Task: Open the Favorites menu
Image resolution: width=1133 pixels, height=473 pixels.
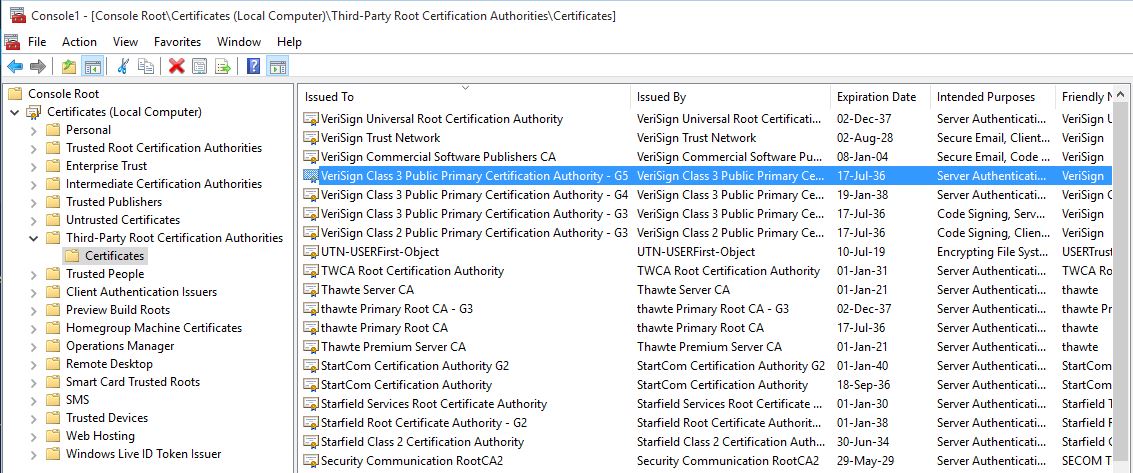Action: (x=177, y=42)
